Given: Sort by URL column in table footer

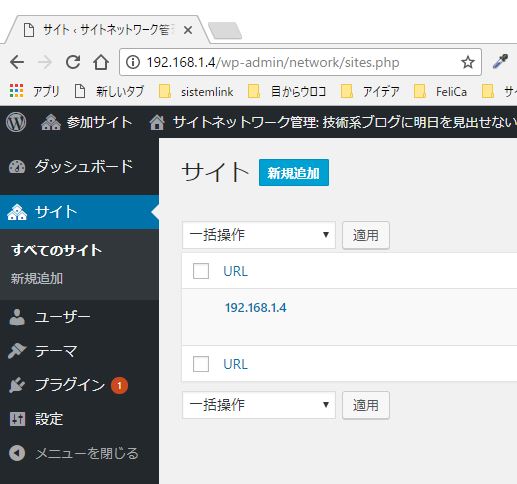Looking at the screenshot, I should [x=236, y=364].
